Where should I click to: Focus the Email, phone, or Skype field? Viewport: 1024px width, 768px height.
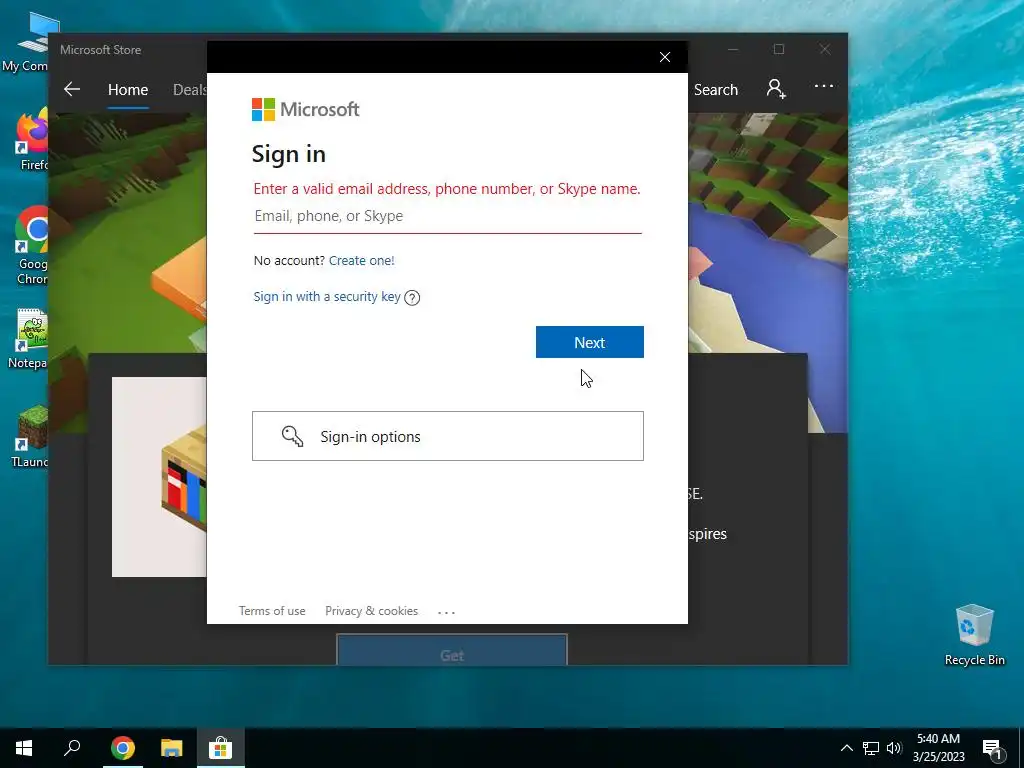coord(448,216)
